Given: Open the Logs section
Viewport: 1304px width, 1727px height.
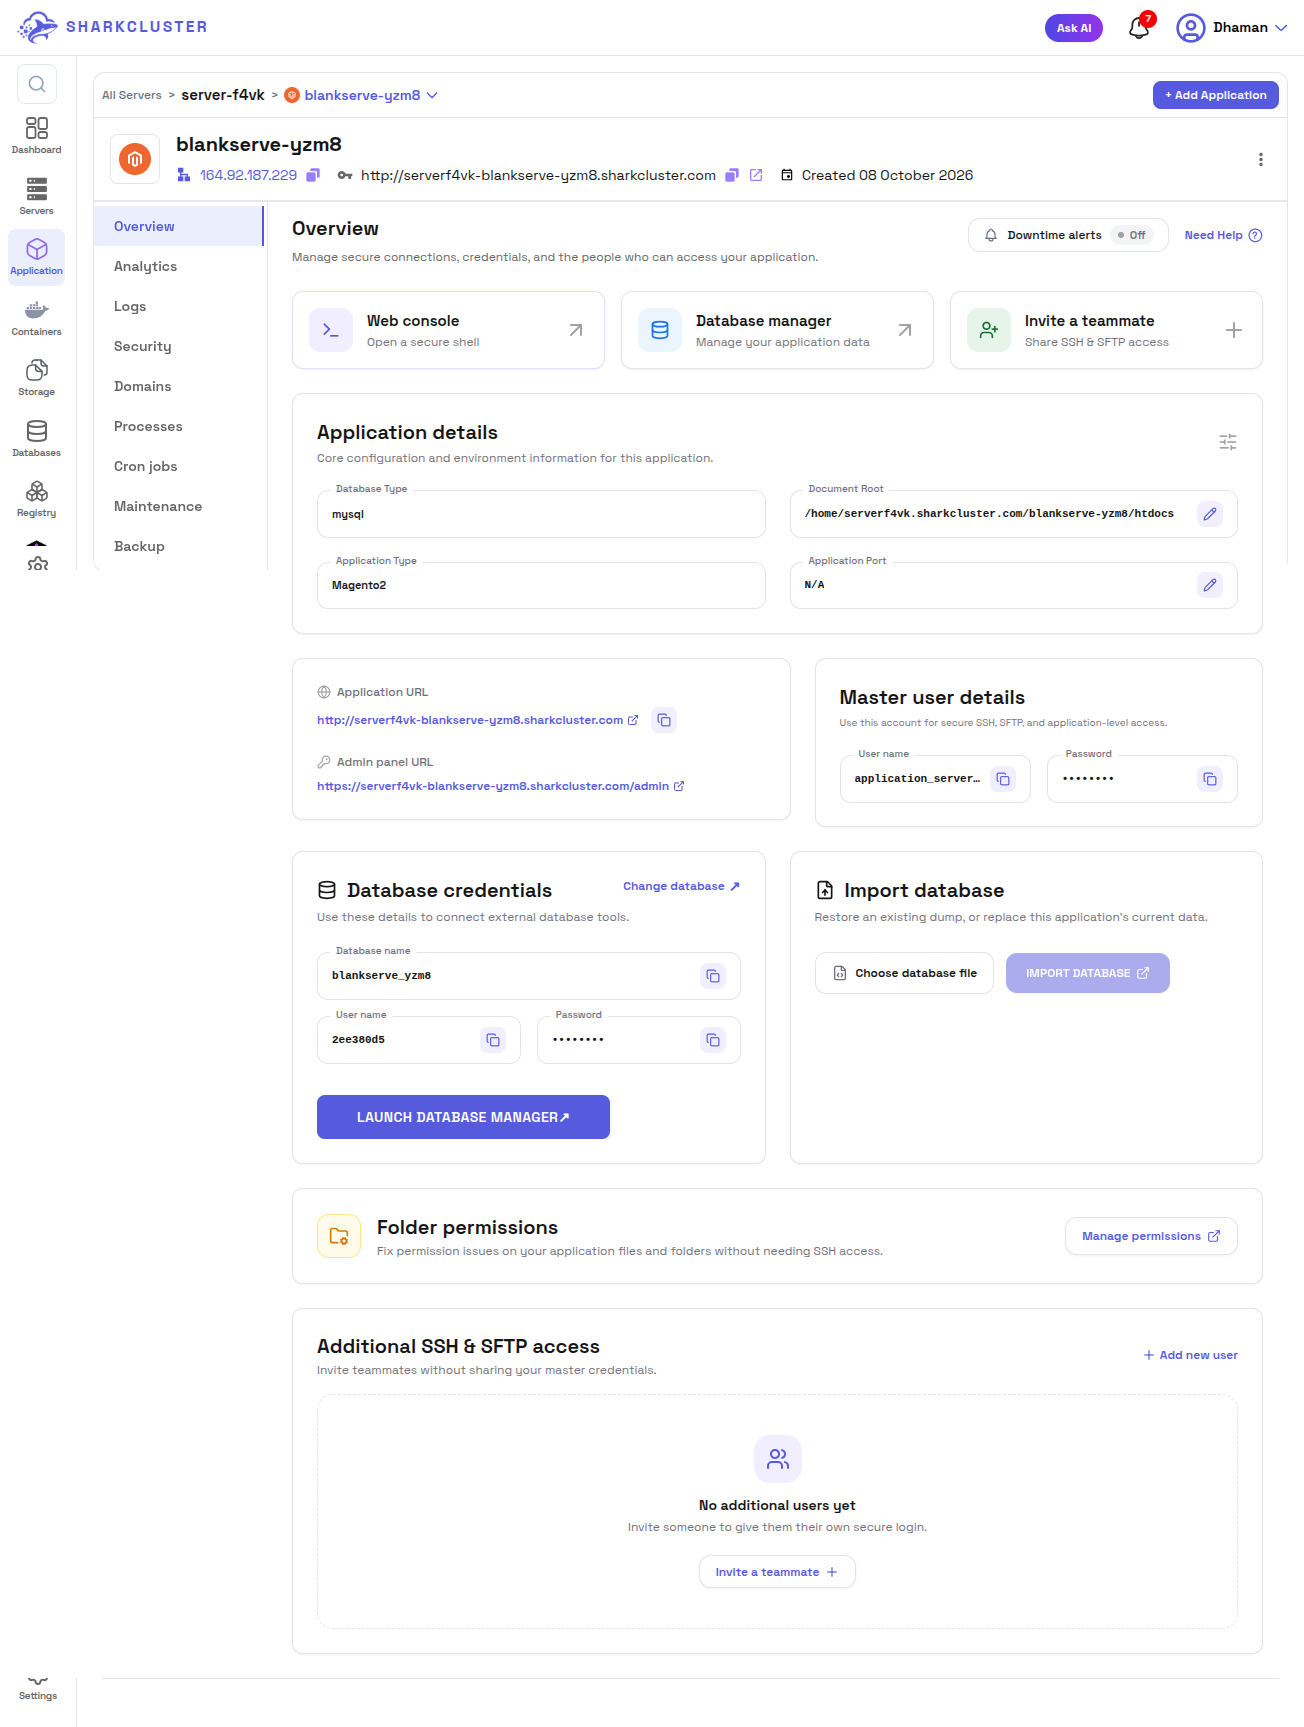Looking at the screenshot, I should pyautogui.click(x=179, y=306).
